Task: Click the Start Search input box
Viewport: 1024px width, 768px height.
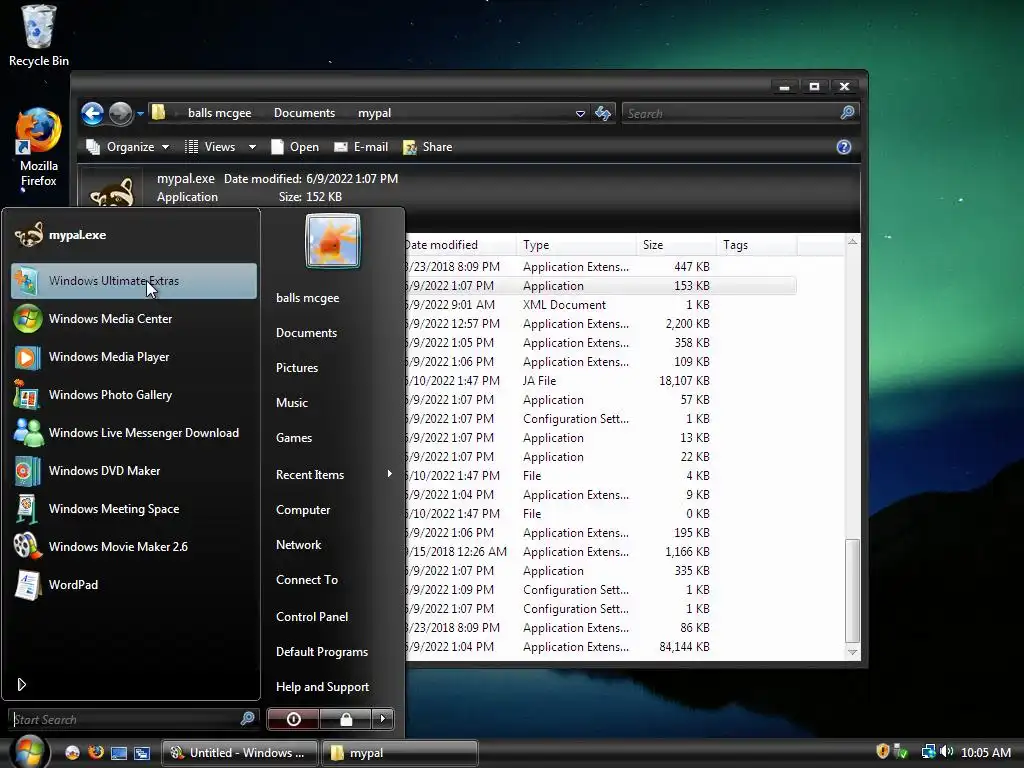Action: click(125, 719)
